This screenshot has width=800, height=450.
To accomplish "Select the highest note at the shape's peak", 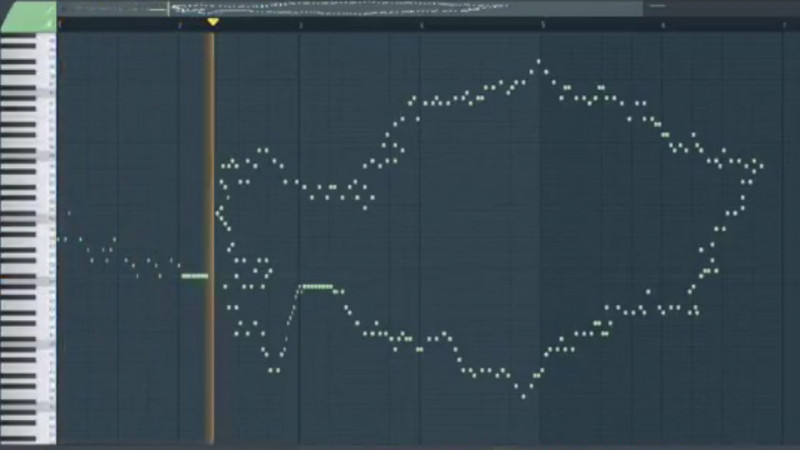I will coord(538,61).
